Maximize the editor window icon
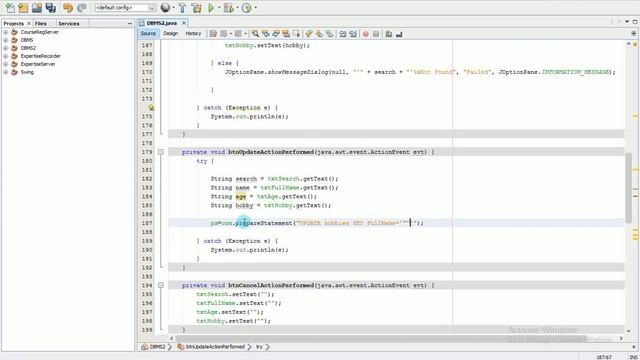 click(635, 22)
